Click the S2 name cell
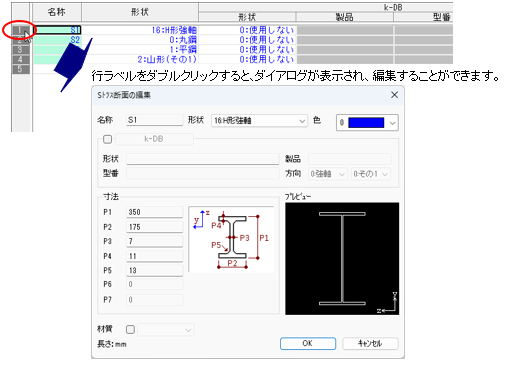 tap(57, 40)
